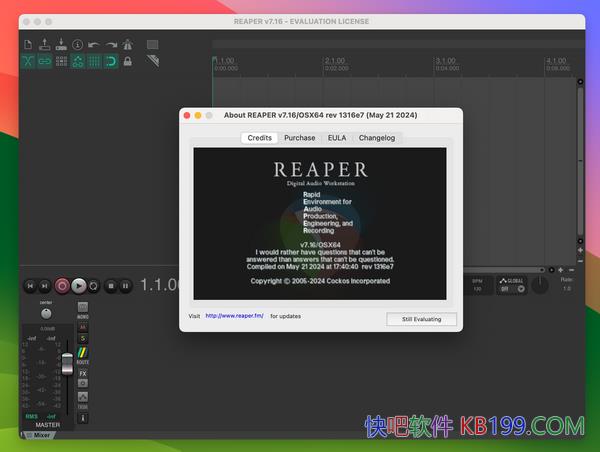
Task: Toggle the item grouping link icon
Action: (44, 61)
